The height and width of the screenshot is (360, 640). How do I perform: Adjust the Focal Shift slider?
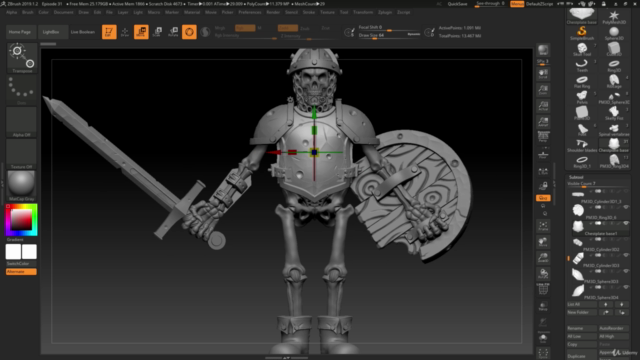pyautogui.click(x=389, y=27)
